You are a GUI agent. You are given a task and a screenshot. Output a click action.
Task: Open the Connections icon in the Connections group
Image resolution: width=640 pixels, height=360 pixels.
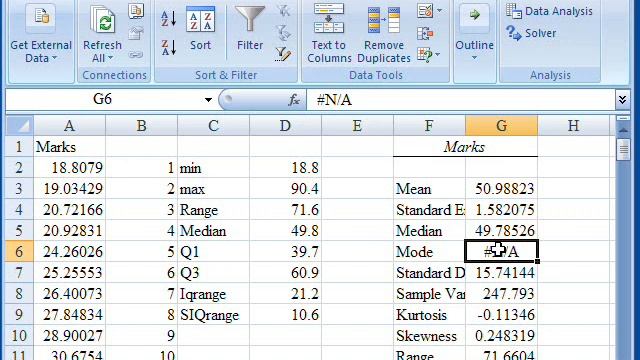click(136, 11)
